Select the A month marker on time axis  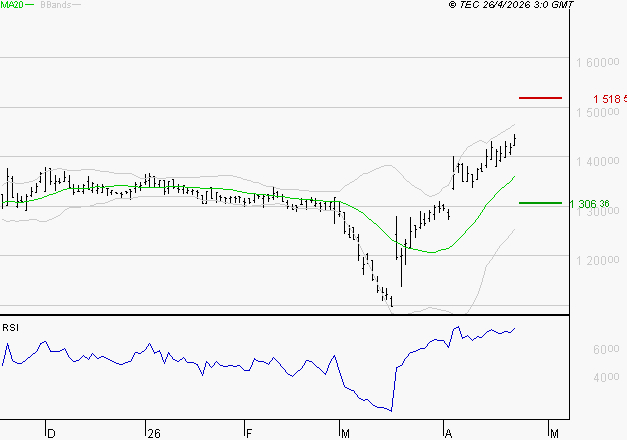click(446, 433)
